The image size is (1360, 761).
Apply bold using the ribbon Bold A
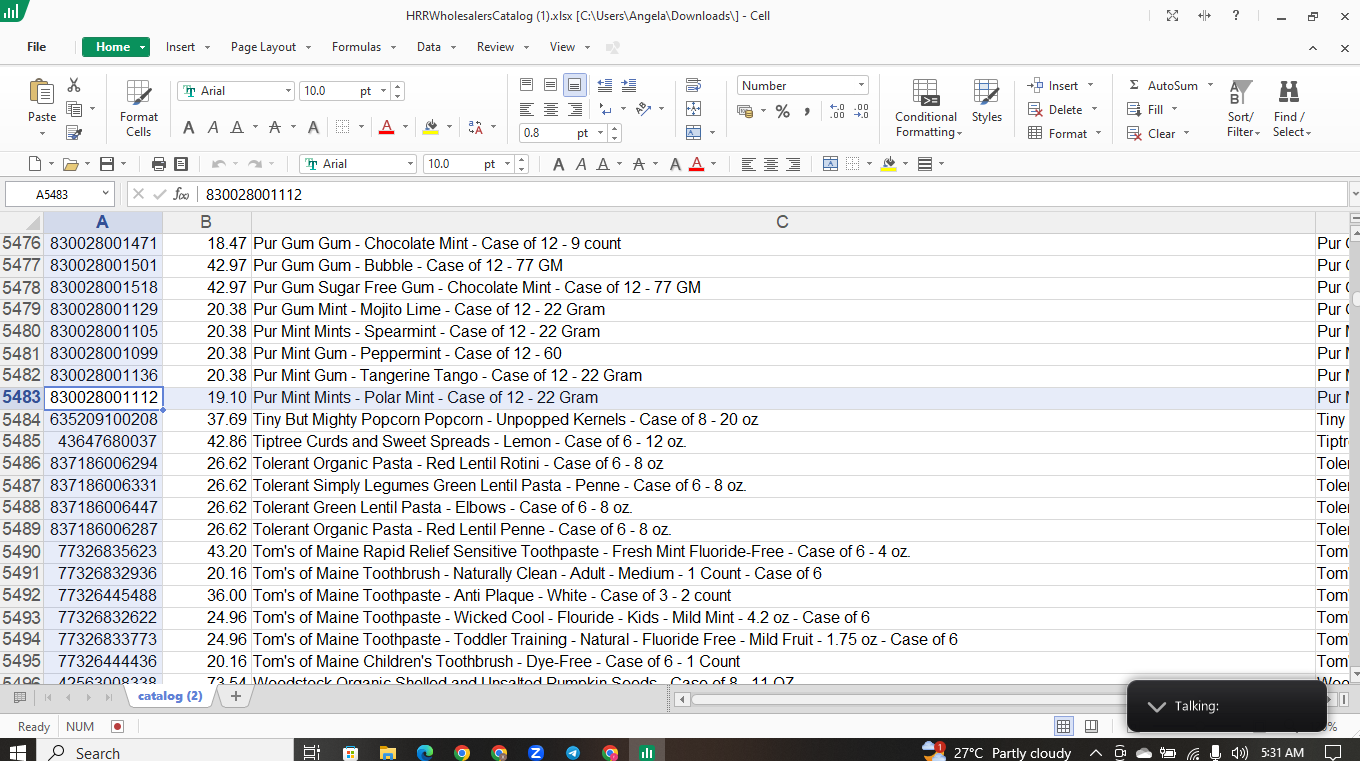point(189,127)
